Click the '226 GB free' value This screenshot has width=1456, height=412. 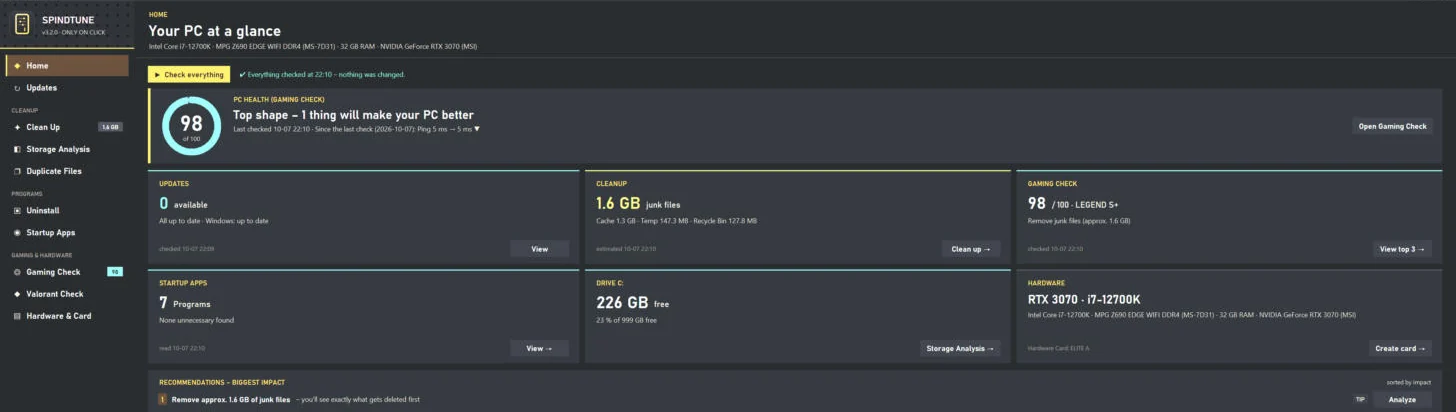coord(633,302)
